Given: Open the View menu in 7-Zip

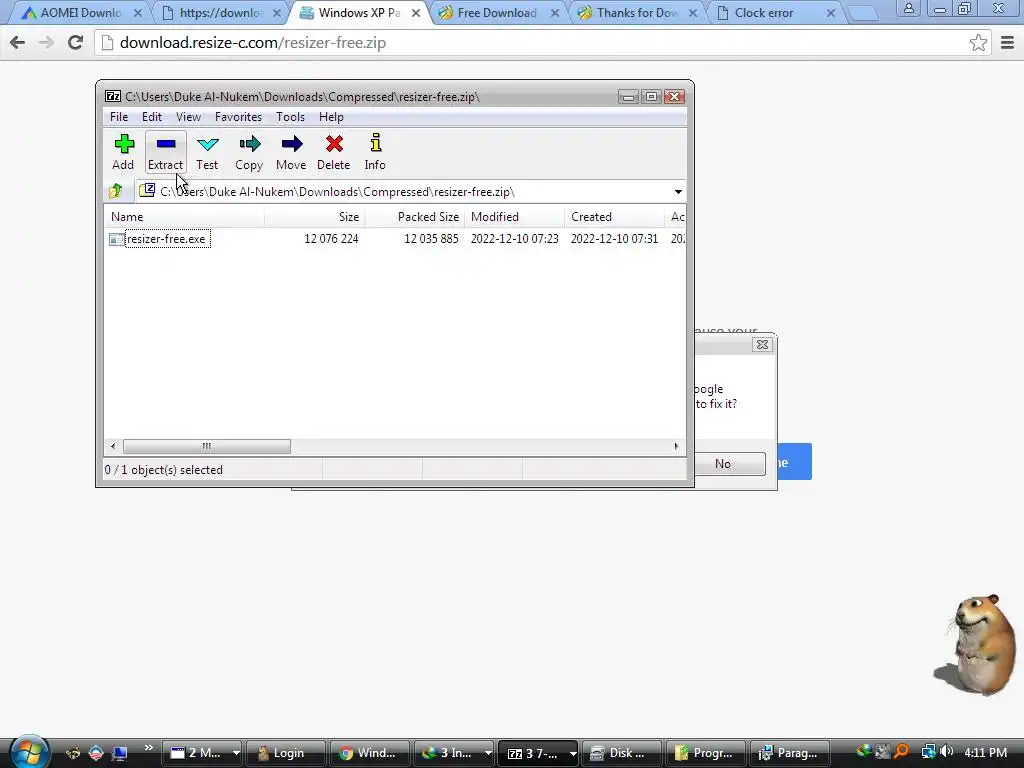Looking at the screenshot, I should [x=188, y=117].
